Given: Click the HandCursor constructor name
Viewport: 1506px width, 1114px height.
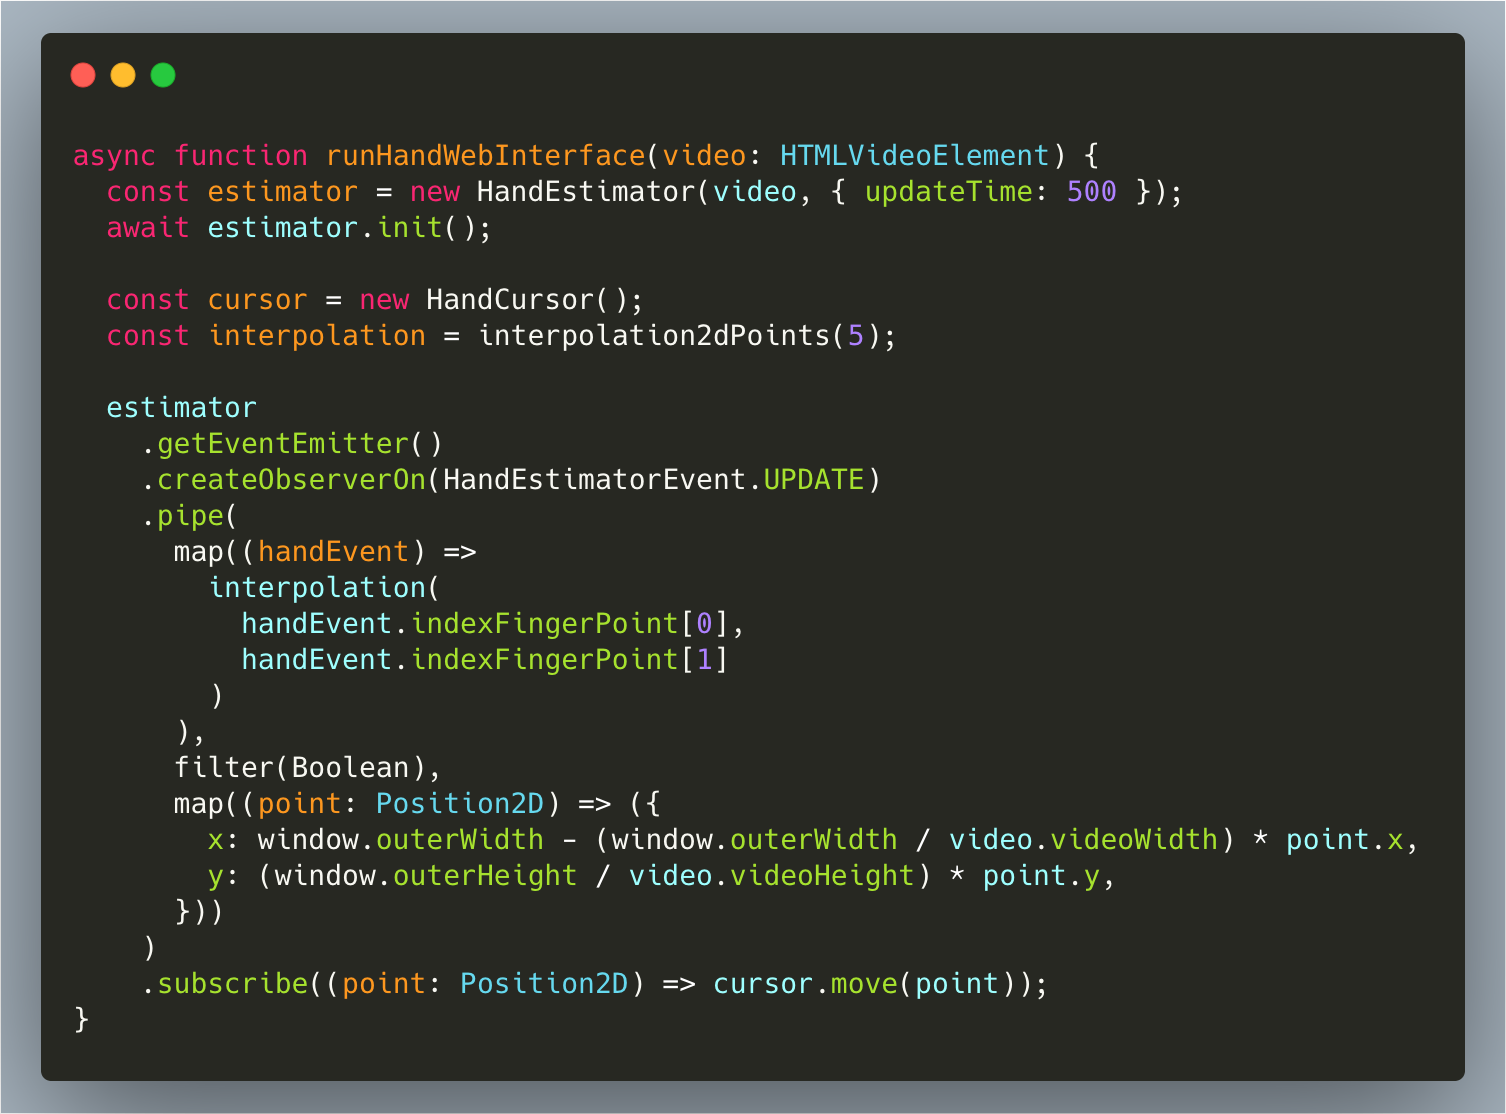Looking at the screenshot, I should [510, 300].
